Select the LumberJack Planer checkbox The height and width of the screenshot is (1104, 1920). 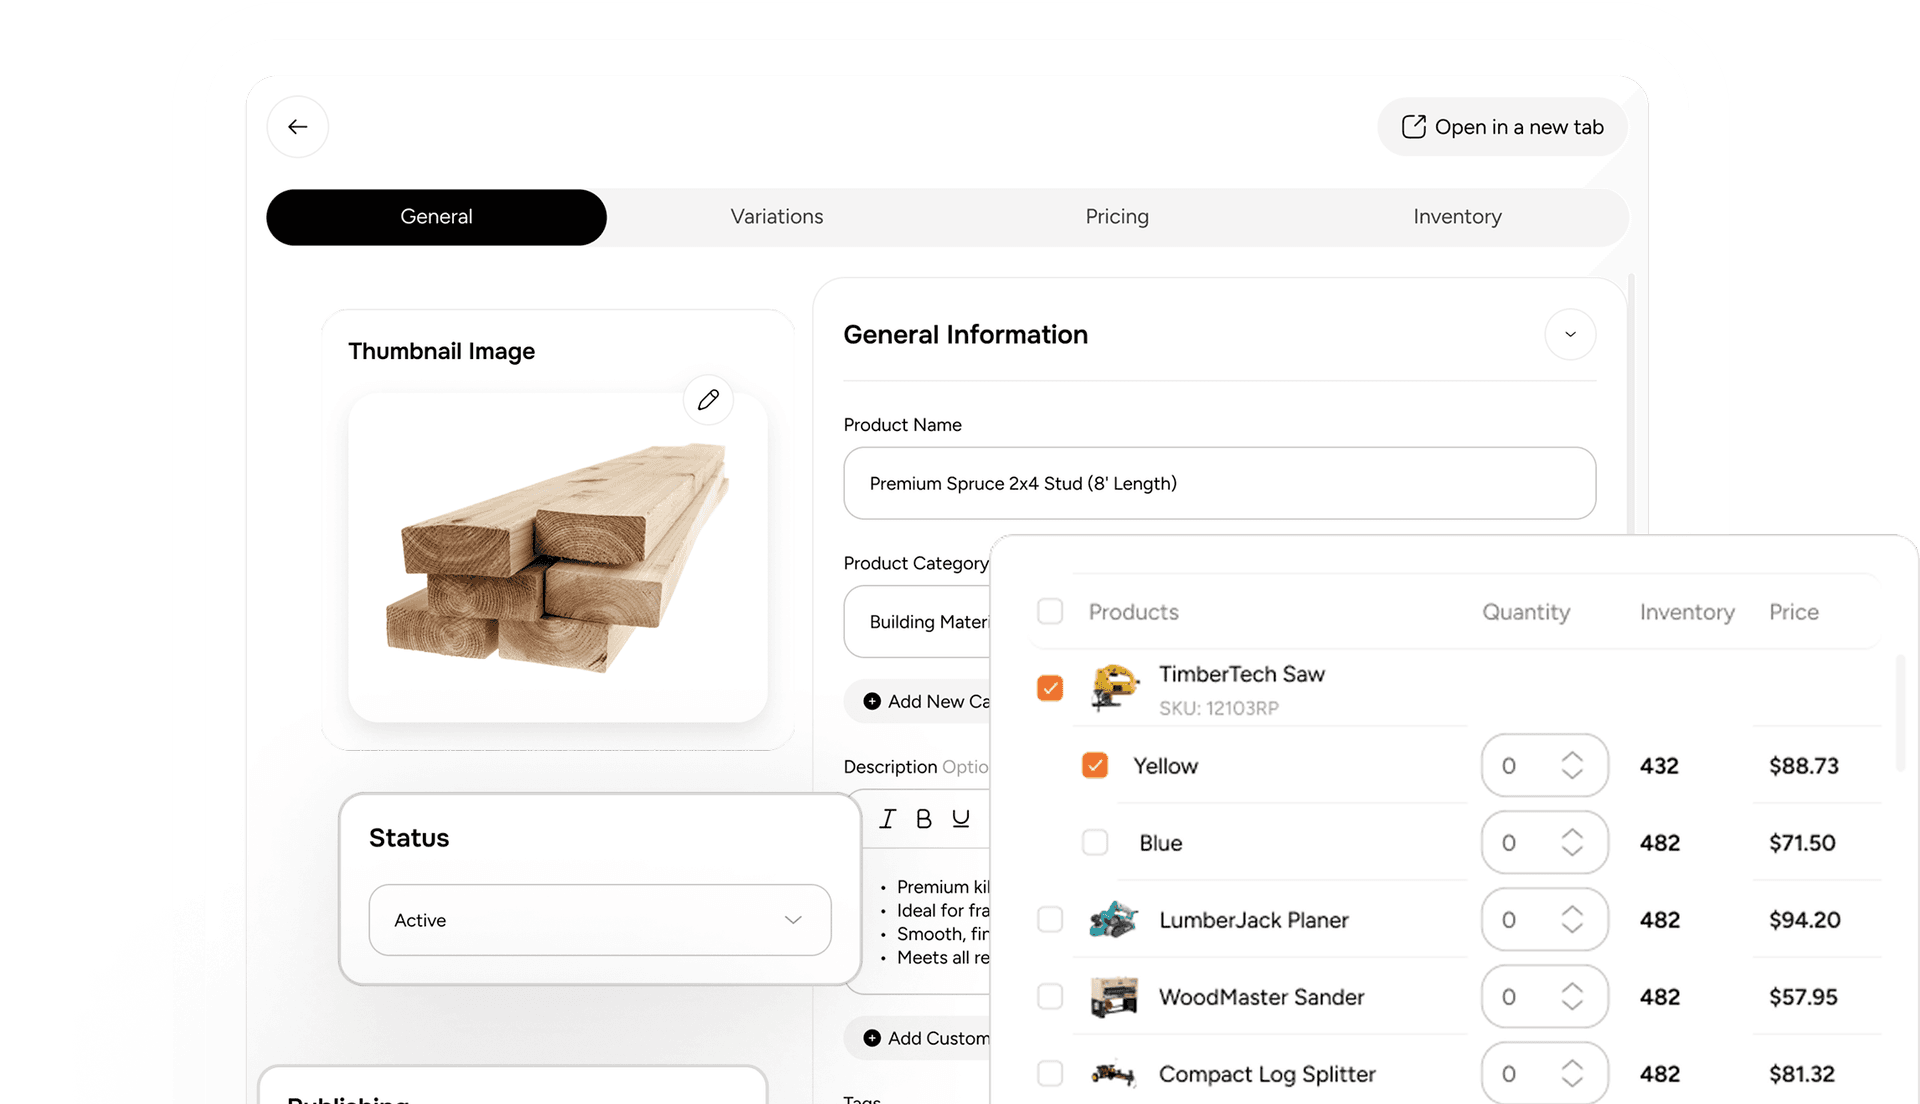coord(1050,919)
